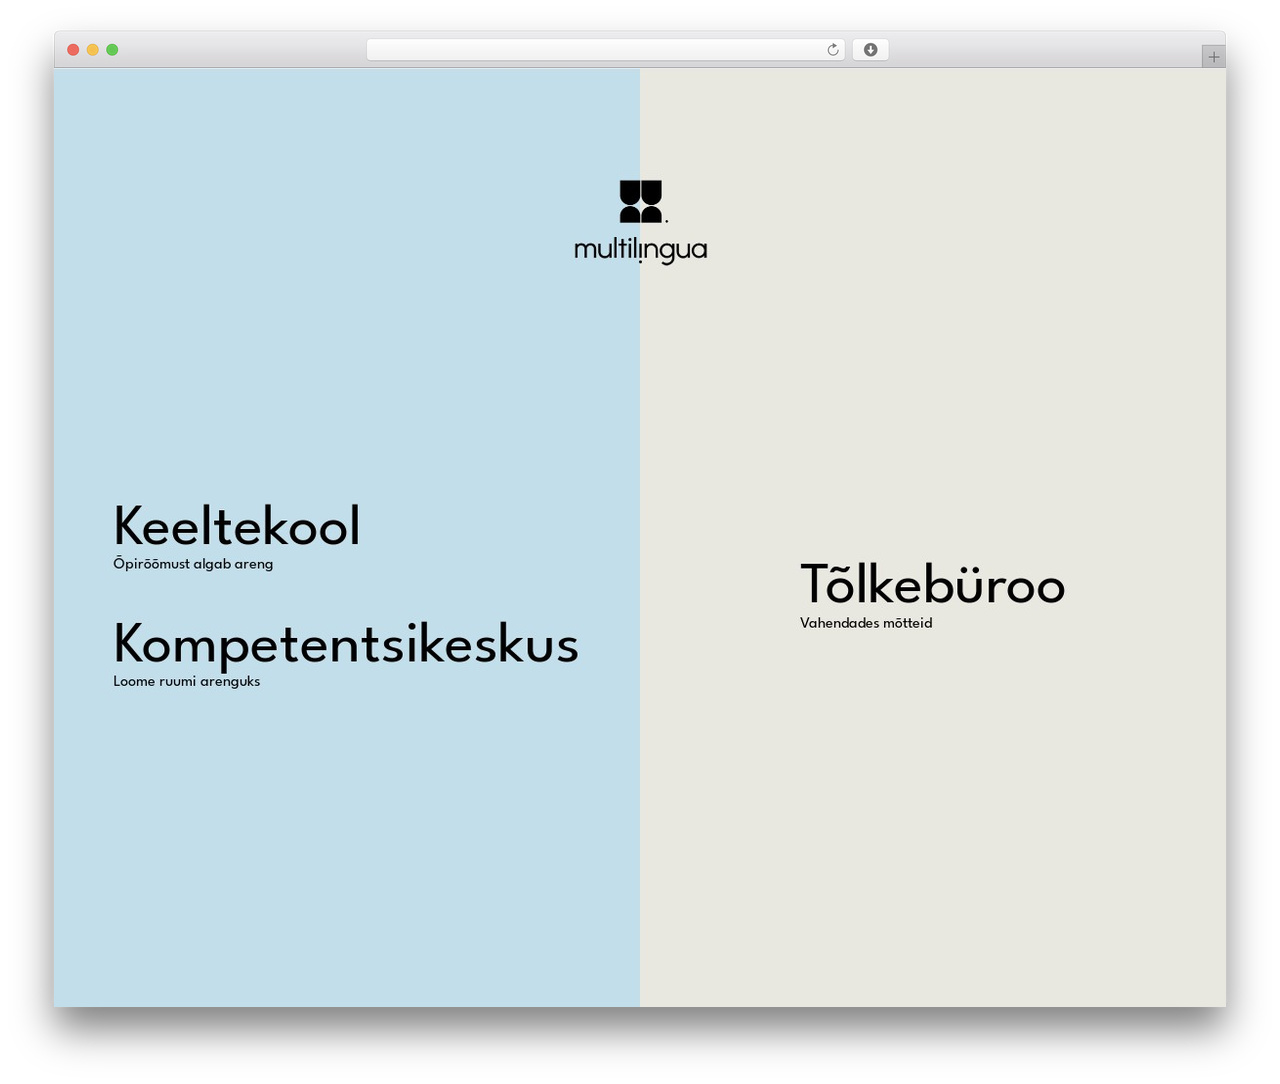
Task: Click the 'Loome ruumi arenguks' tagline
Action: (x=186, y=681)
